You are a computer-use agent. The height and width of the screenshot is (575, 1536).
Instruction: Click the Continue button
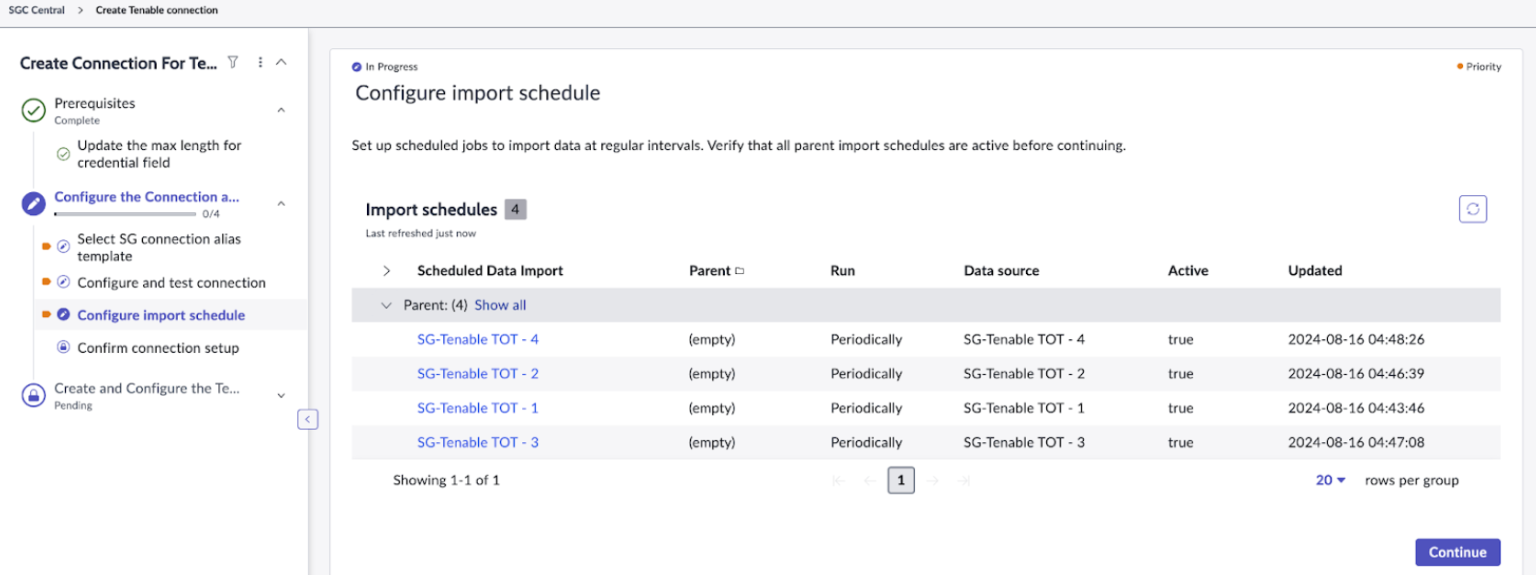[1458, 552]
